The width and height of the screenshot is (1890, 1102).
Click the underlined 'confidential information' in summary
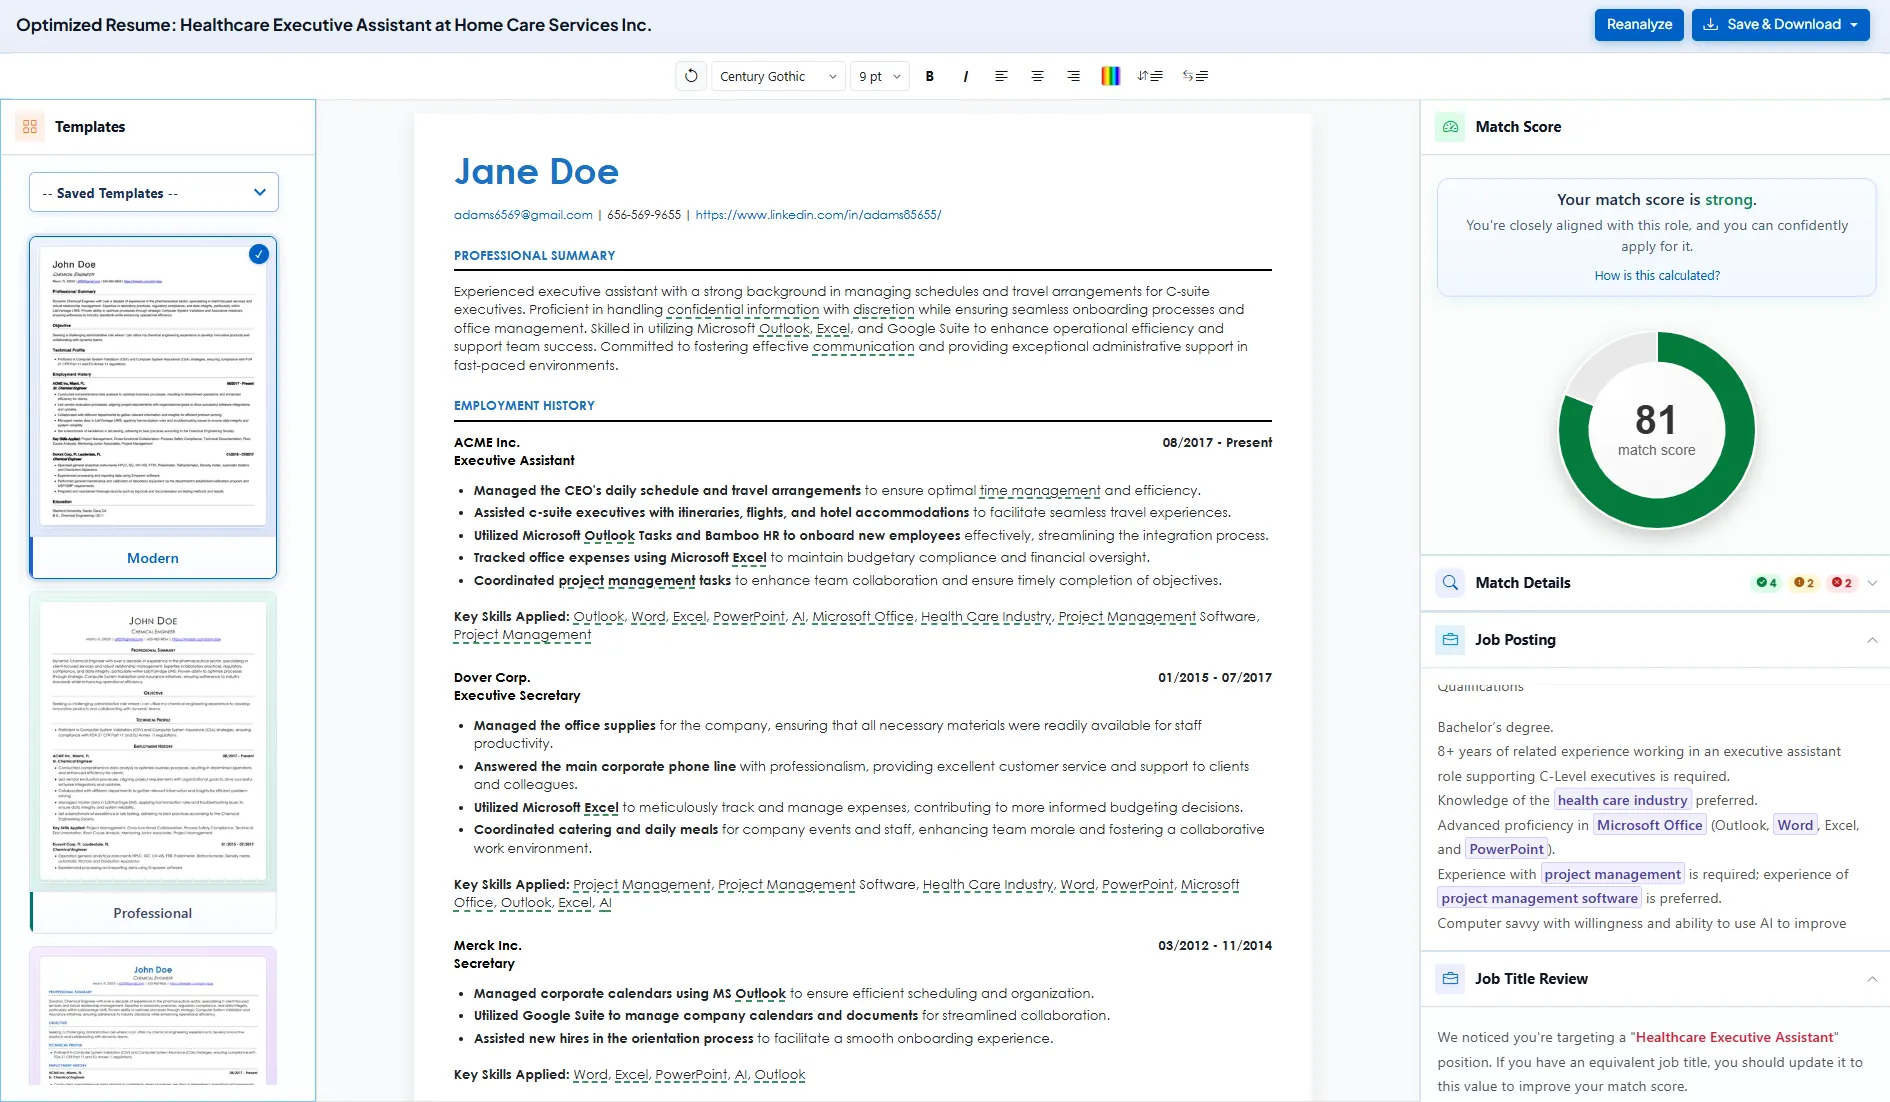pos(743,310)
